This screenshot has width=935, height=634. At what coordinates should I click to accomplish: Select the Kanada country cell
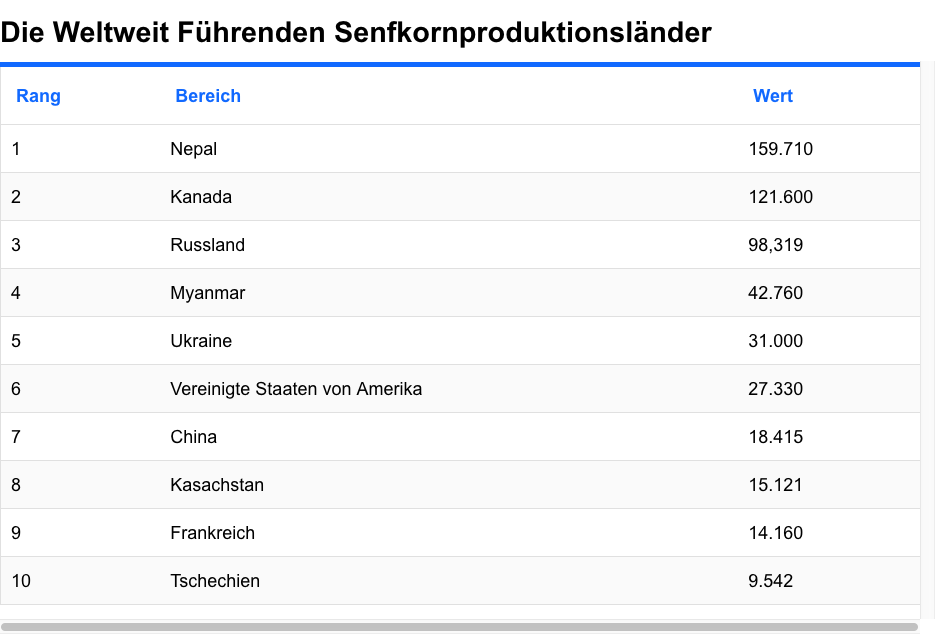(x=201, y=197)
